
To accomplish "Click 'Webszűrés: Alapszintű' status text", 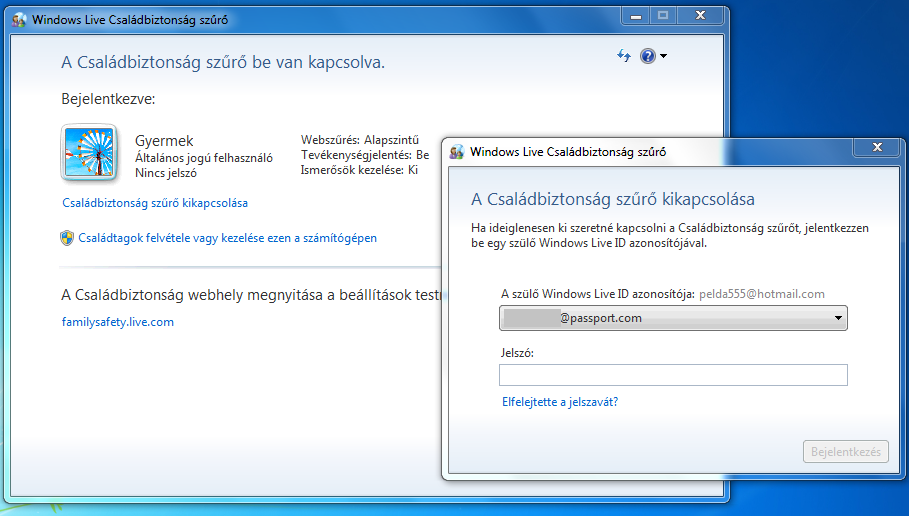I will click(359, 140).
